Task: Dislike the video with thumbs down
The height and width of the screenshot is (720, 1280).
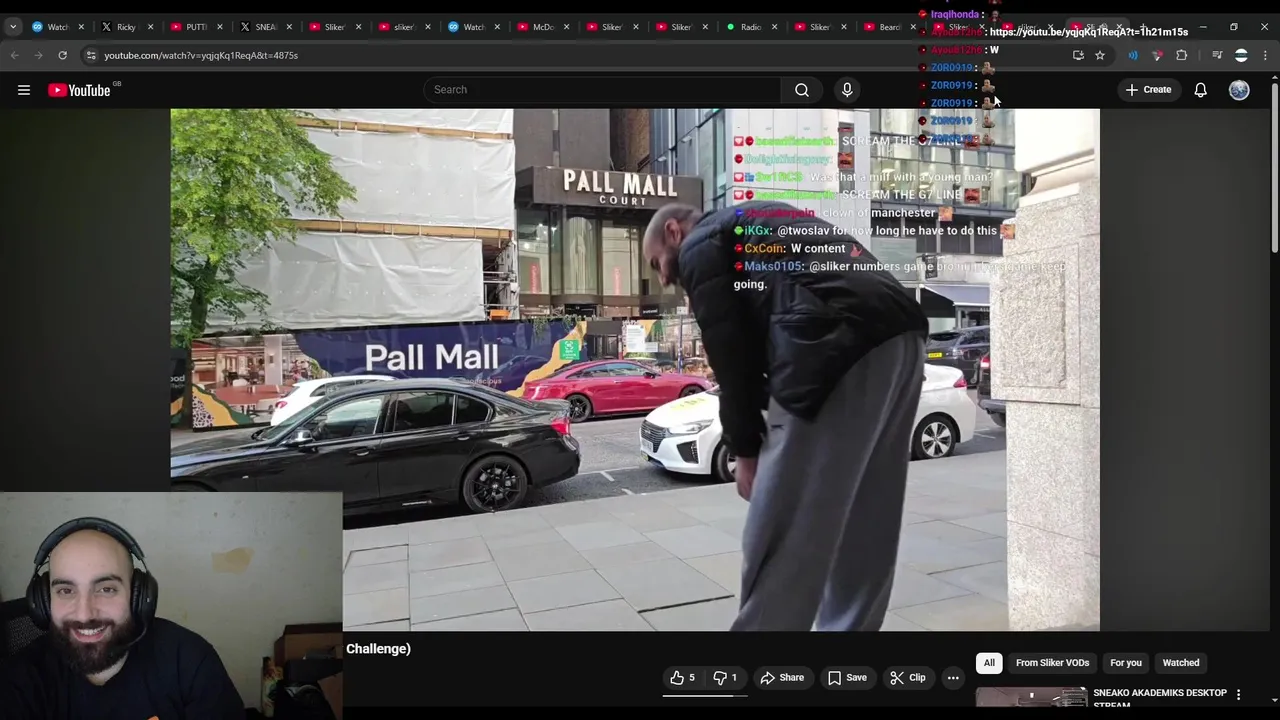Action: [x=725, y=678]
